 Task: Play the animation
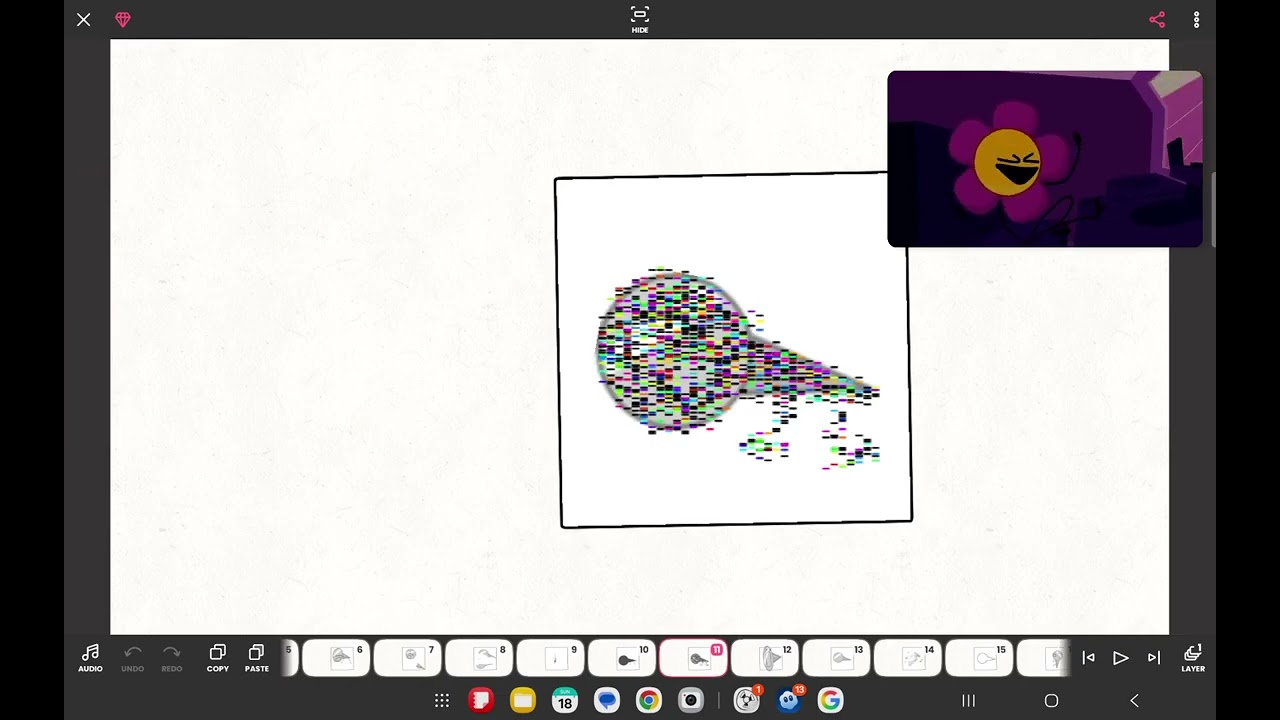(1121, 658)
